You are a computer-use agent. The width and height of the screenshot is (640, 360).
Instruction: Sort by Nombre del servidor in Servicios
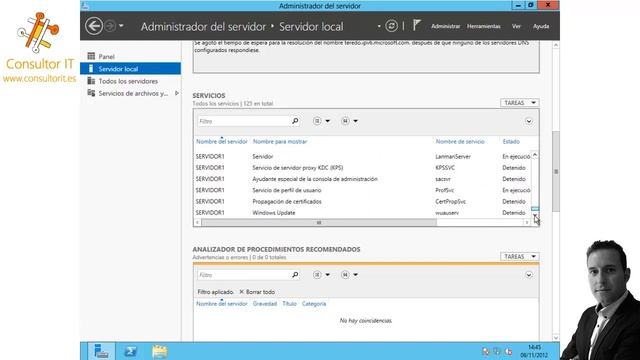tap(222, 142)
